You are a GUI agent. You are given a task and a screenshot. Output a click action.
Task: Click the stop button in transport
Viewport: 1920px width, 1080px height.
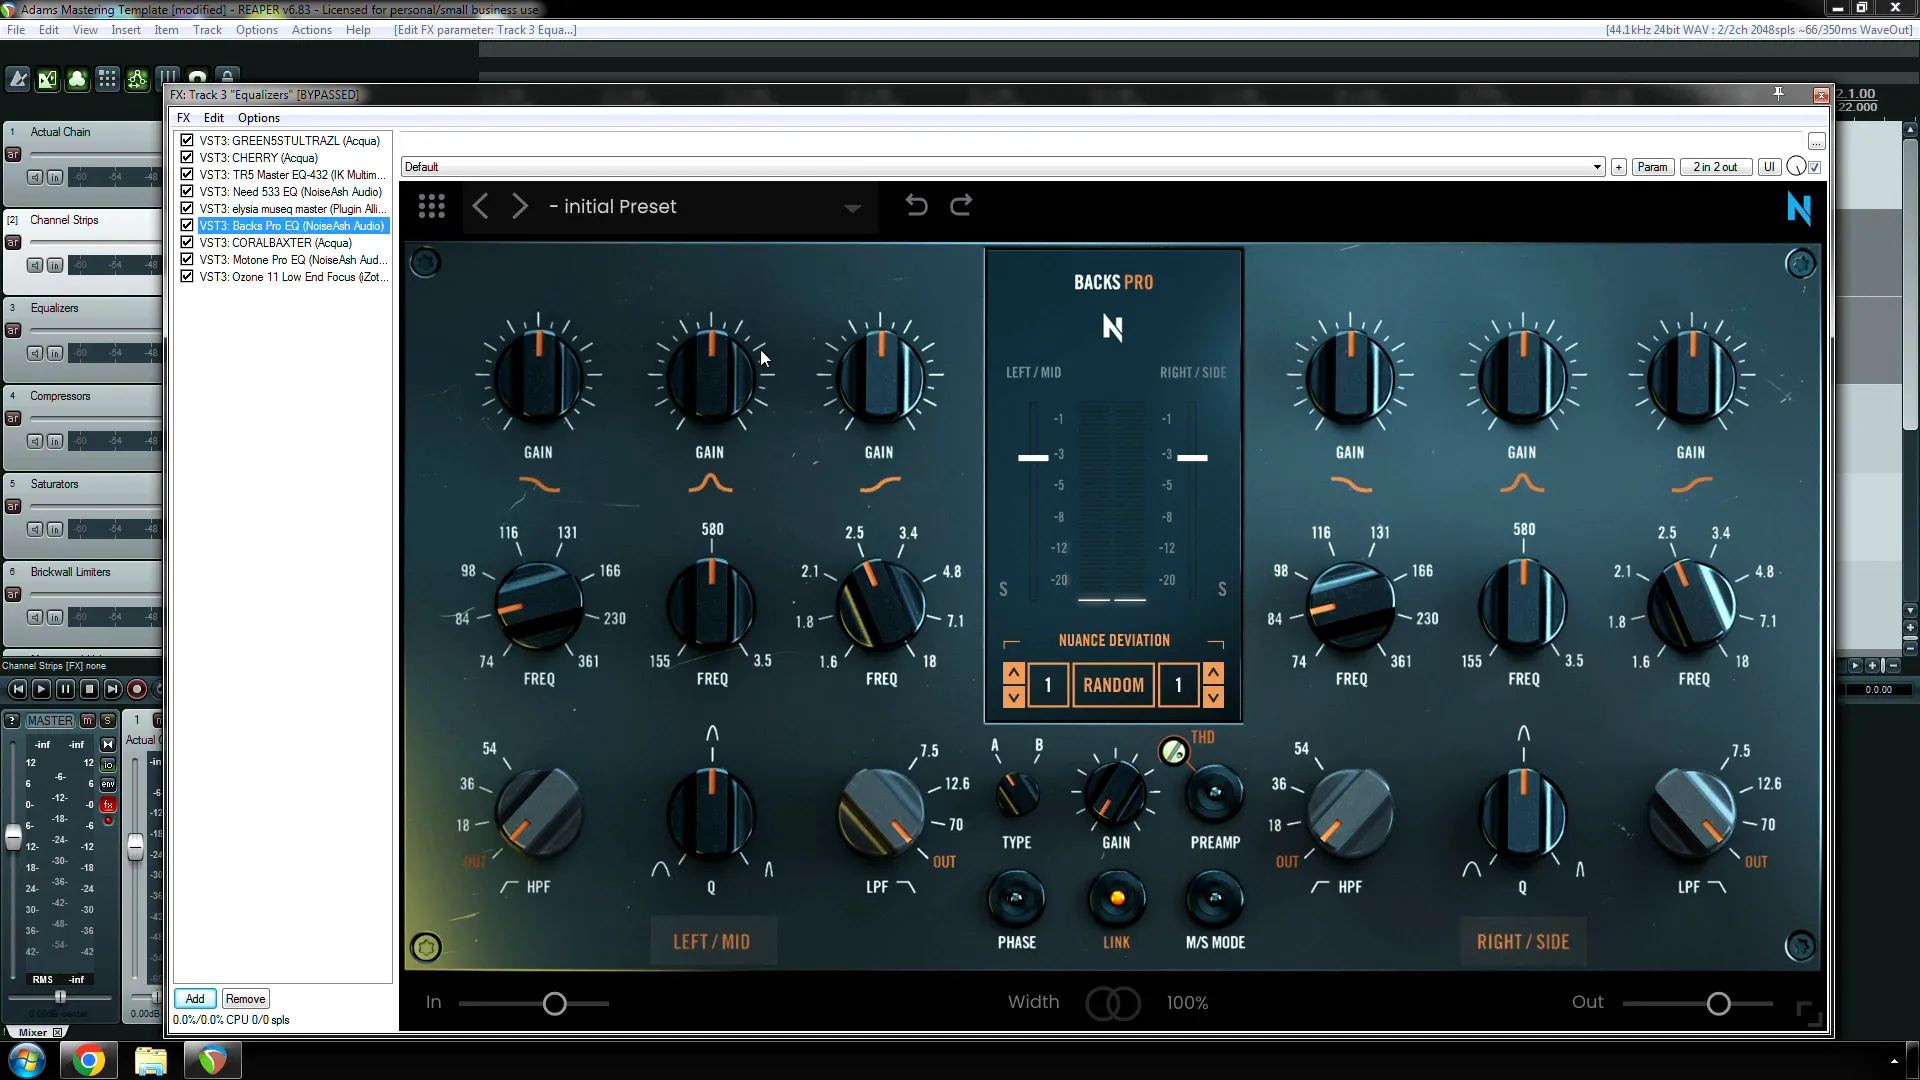[x=89, y=689]
